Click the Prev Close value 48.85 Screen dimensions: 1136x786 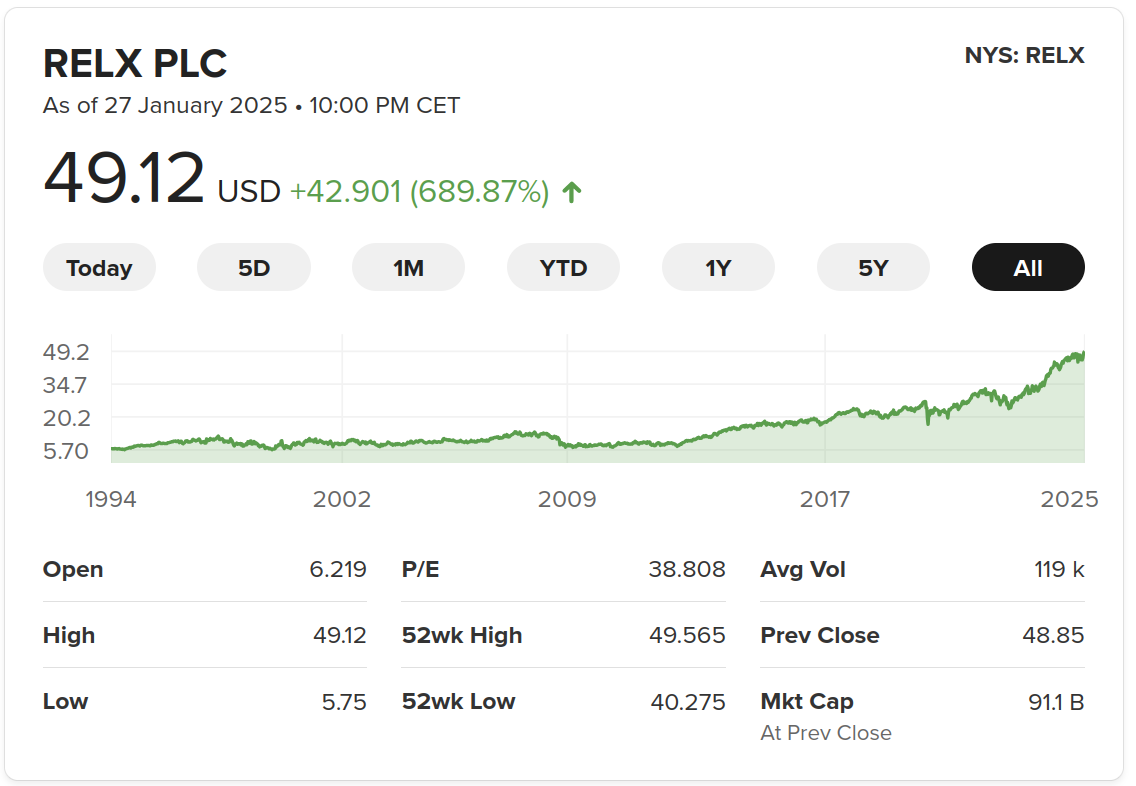1054,635
